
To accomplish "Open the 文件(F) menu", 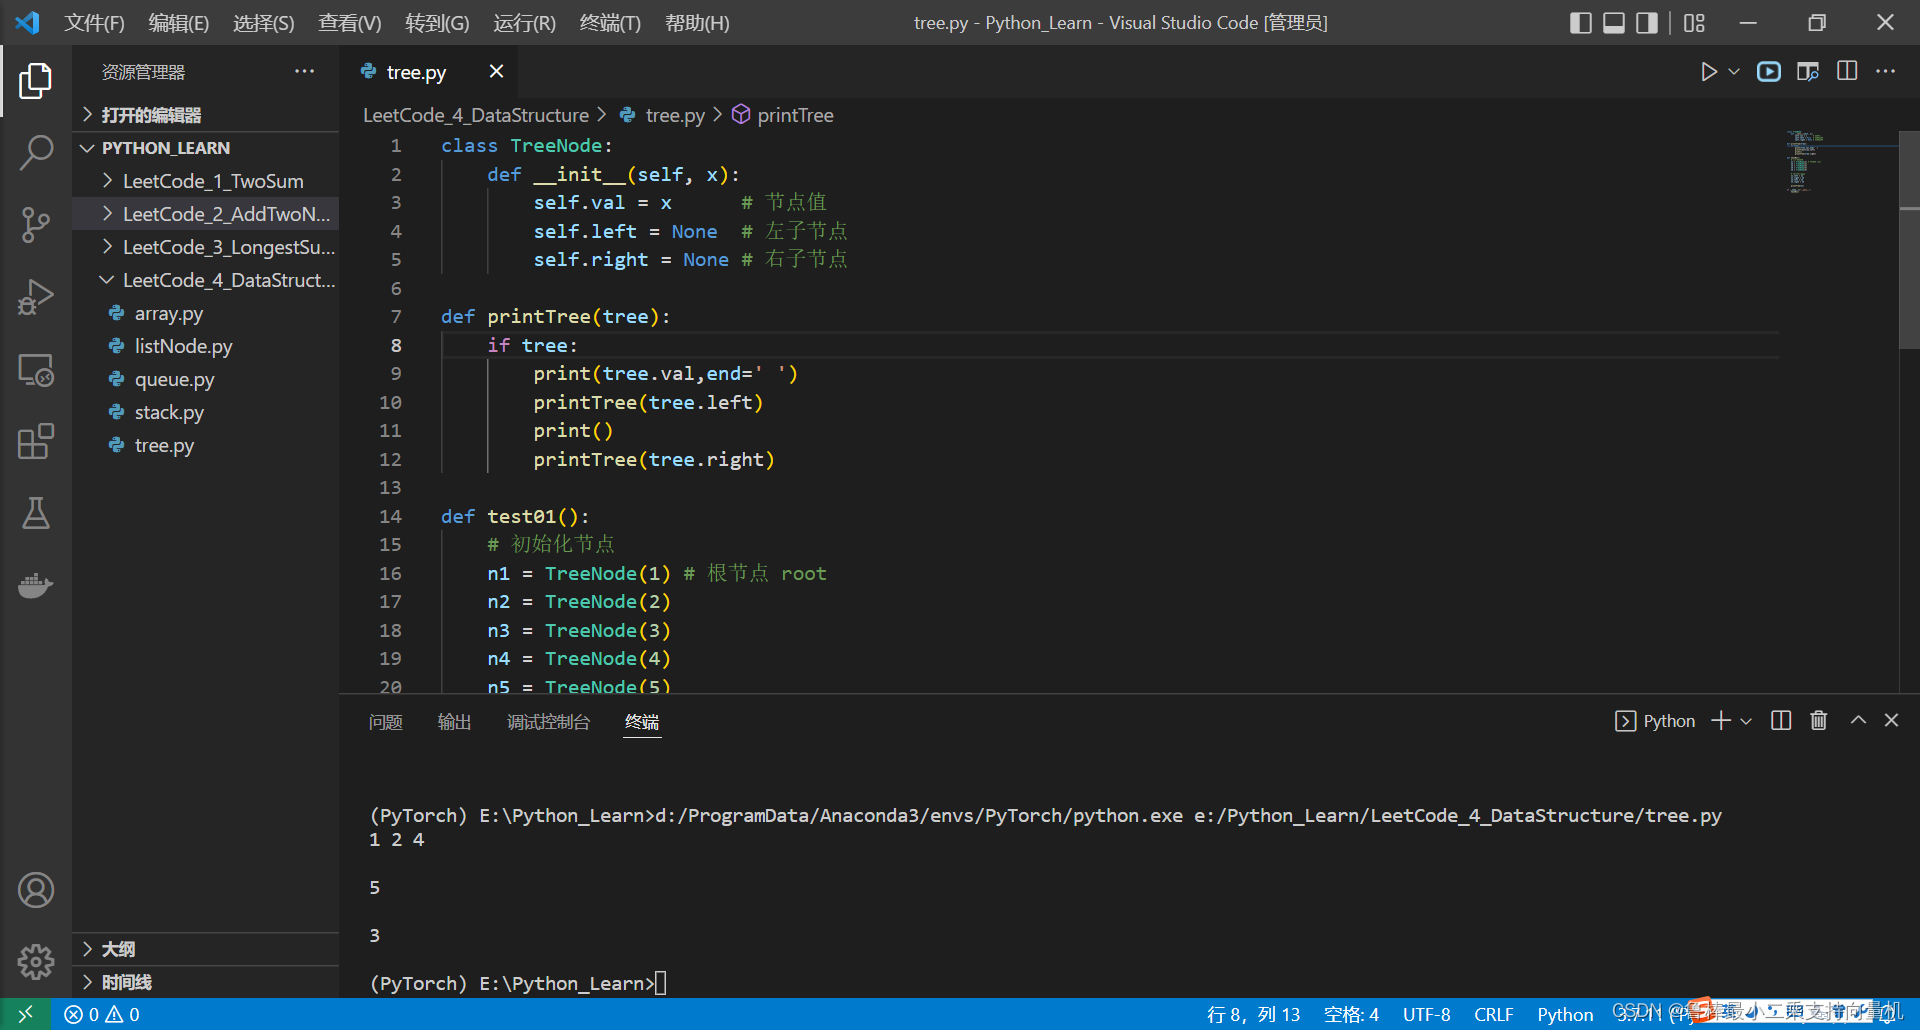I will (95, 23).
